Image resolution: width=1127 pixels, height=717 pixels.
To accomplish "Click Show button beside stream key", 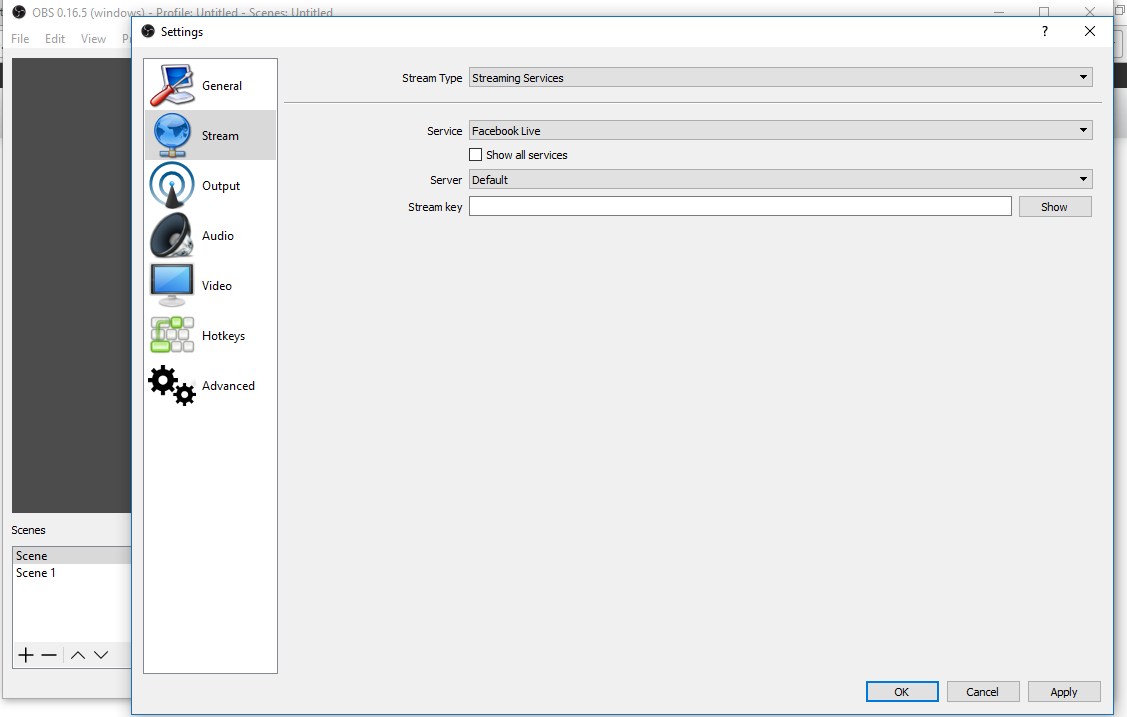I will (x=1054, y=207).
